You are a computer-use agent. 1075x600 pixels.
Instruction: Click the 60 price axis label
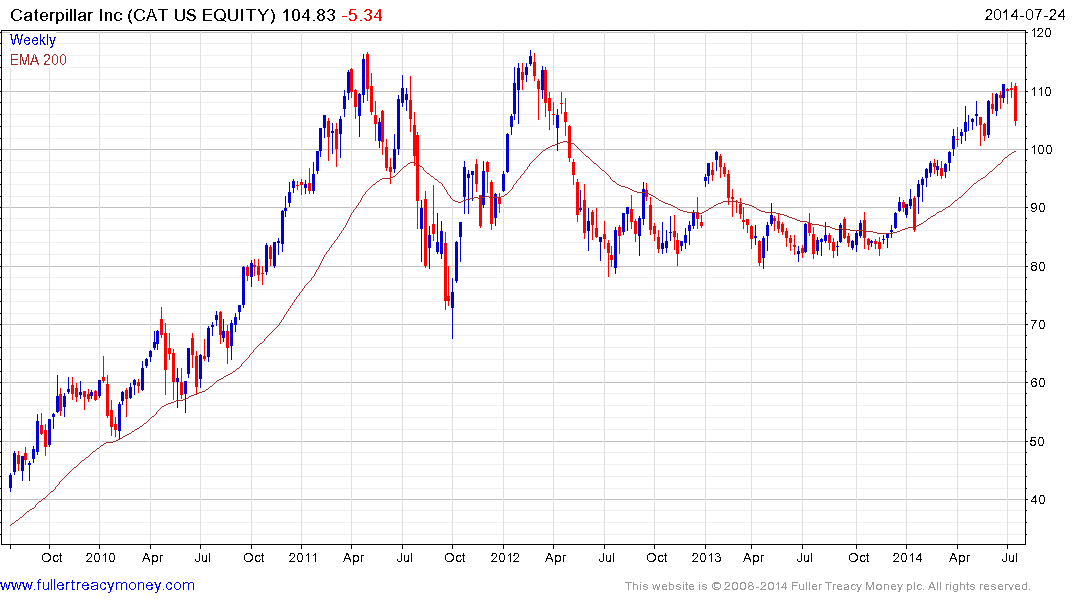pyautogui.click(x=1038, y=383)
